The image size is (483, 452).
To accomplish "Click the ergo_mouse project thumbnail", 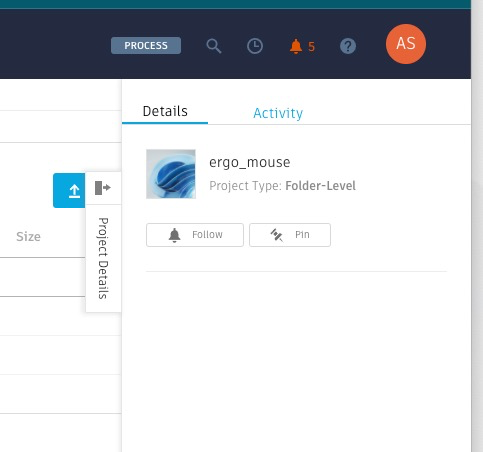I will pos(171,174).
